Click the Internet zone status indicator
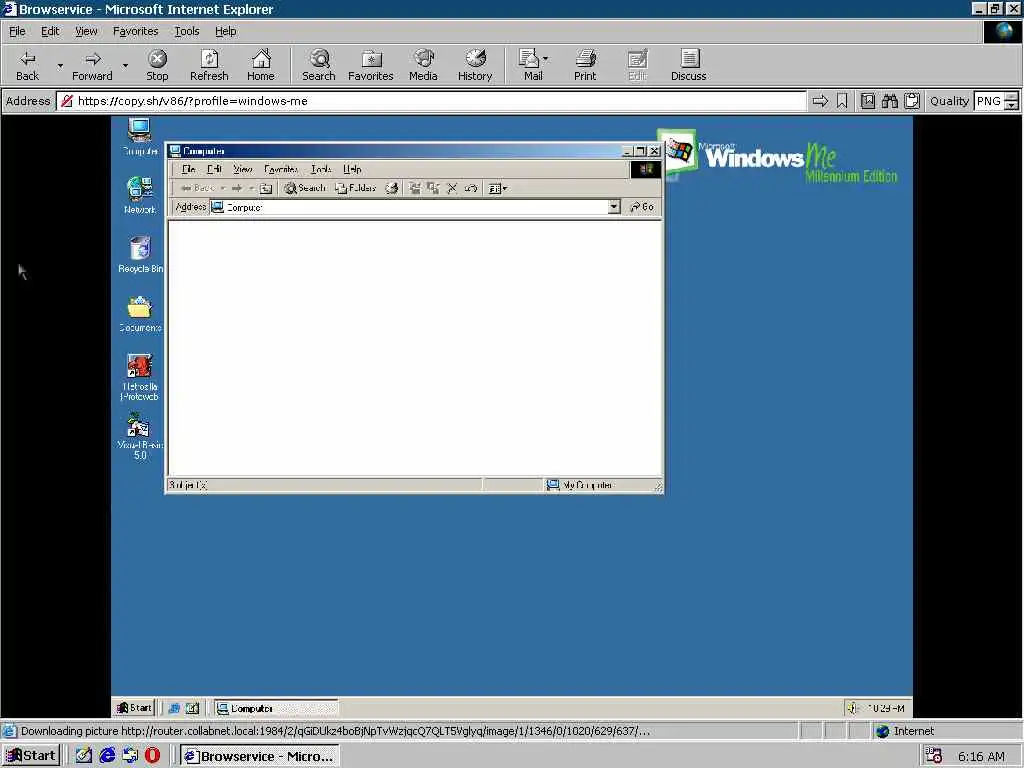The width and height of the screenshot is (1024, 768). point(905,731)
